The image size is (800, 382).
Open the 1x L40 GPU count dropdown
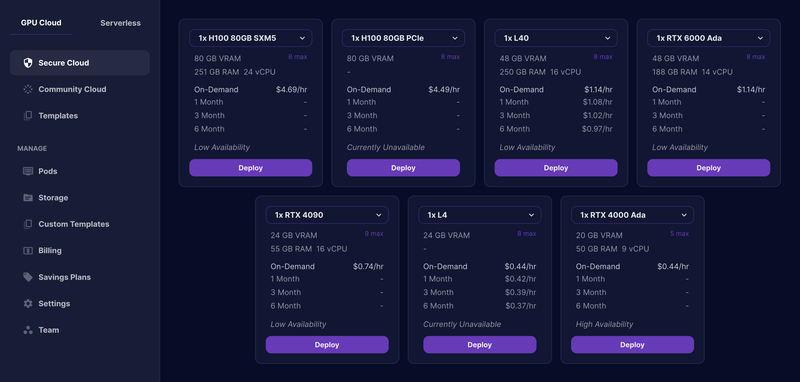(556, 38)
